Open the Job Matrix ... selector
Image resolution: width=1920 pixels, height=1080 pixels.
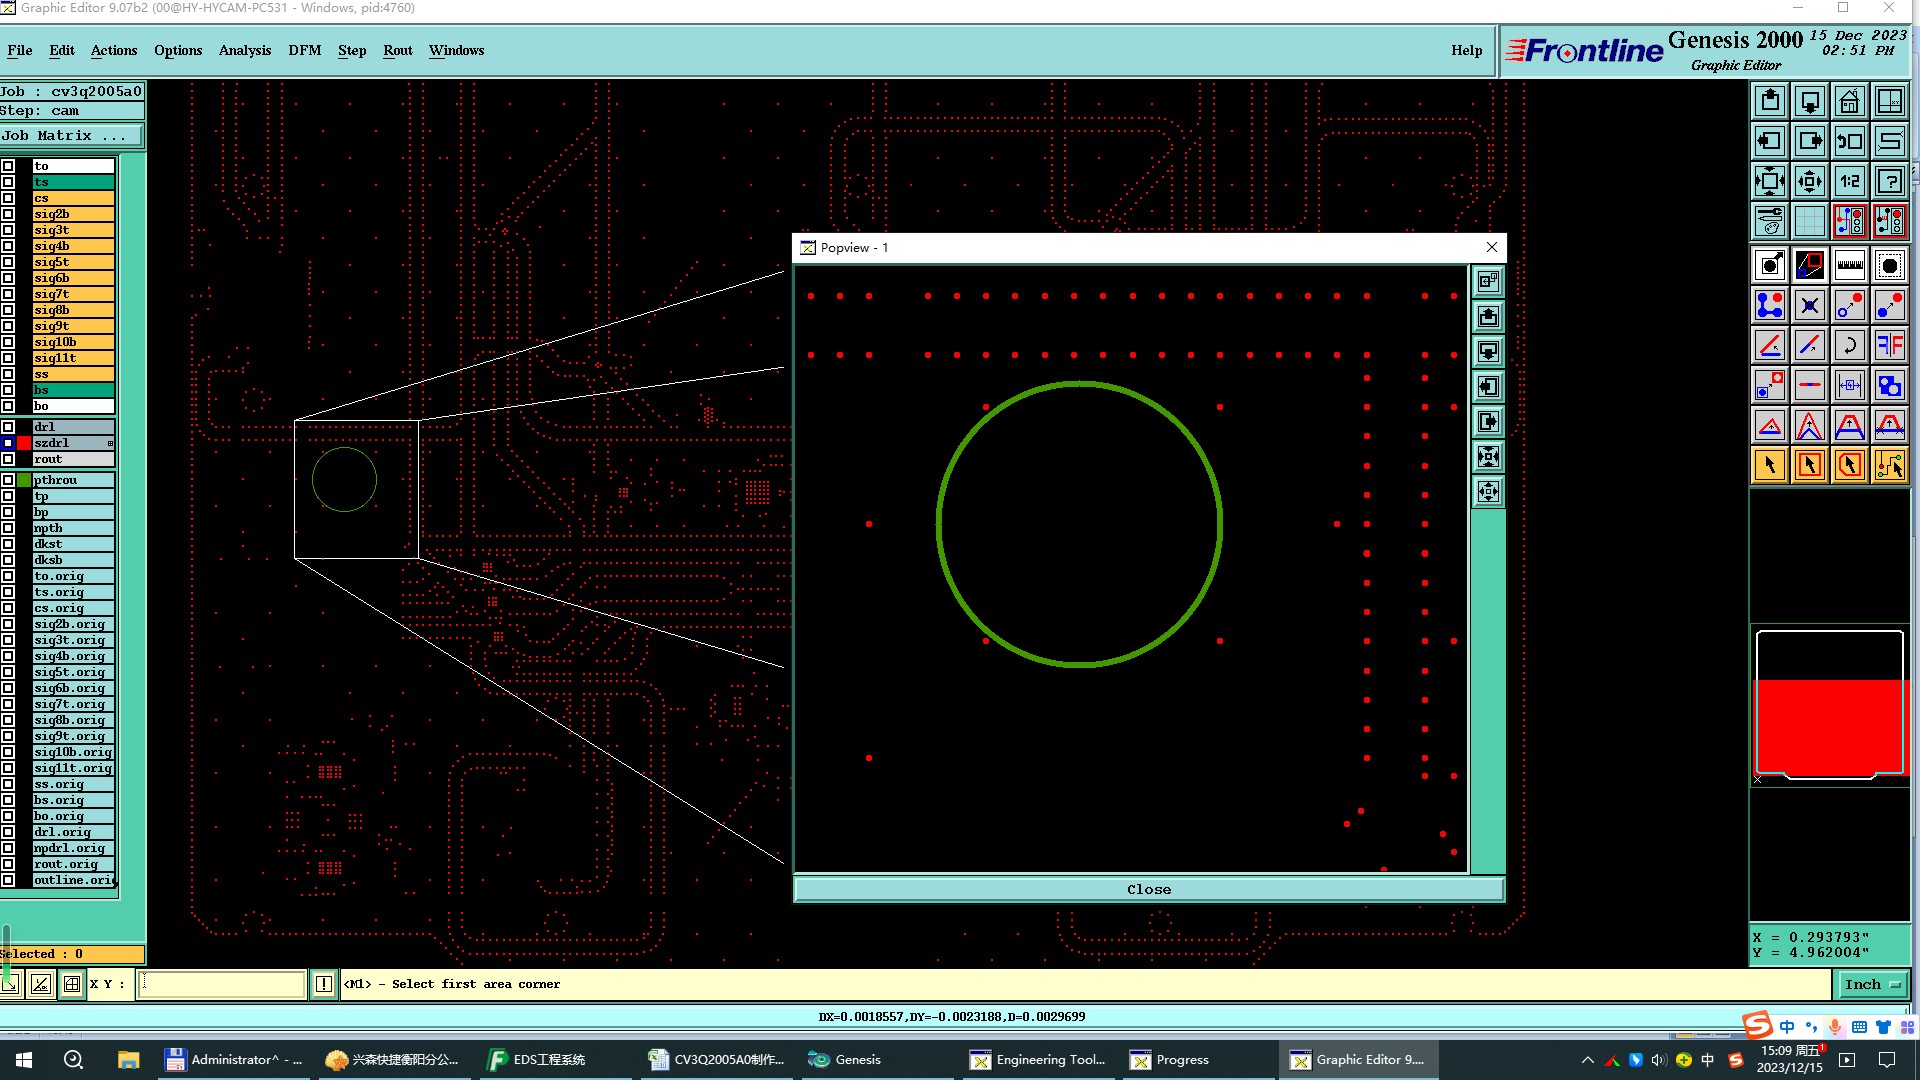point(70,136)
